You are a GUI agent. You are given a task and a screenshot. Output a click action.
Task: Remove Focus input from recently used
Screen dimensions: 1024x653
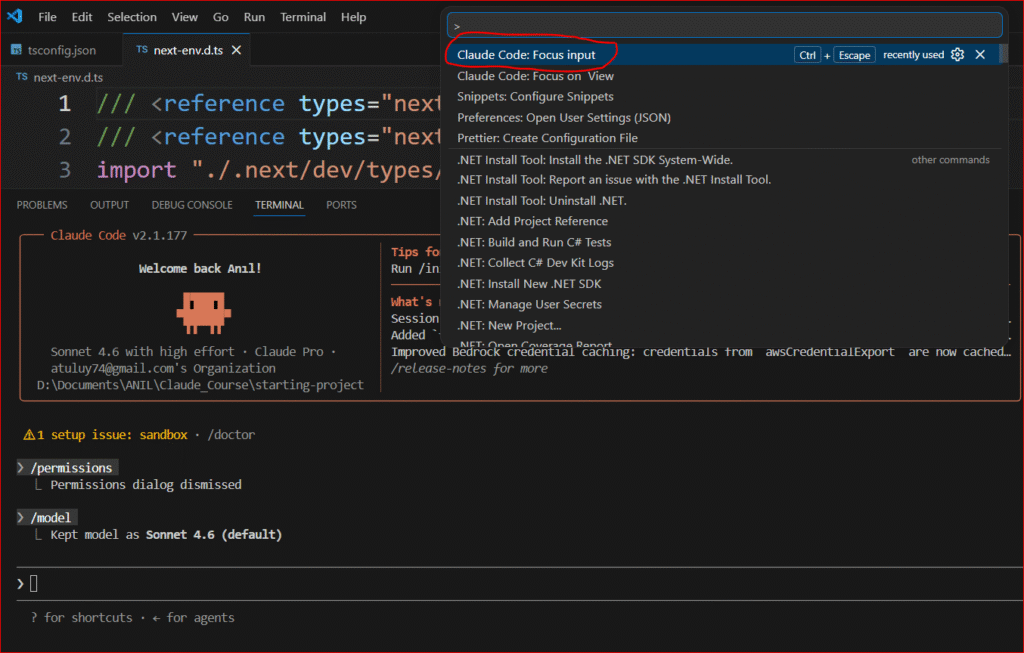(x=980, y=55)
